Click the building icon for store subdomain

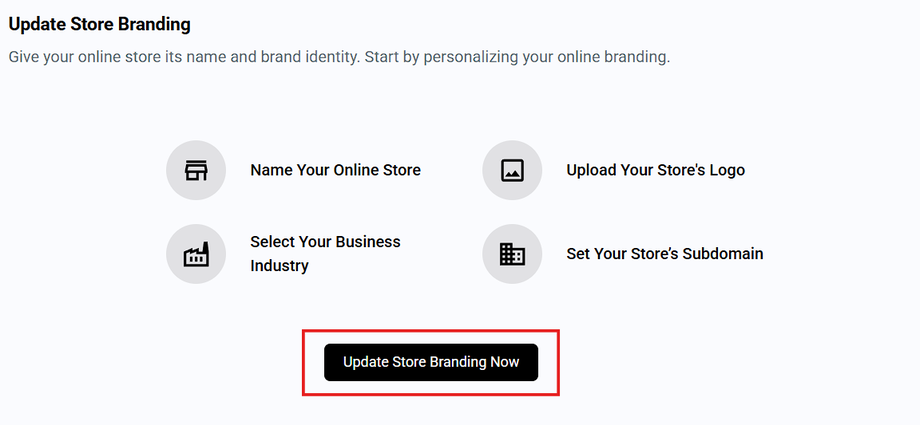[x=512, y=254]
